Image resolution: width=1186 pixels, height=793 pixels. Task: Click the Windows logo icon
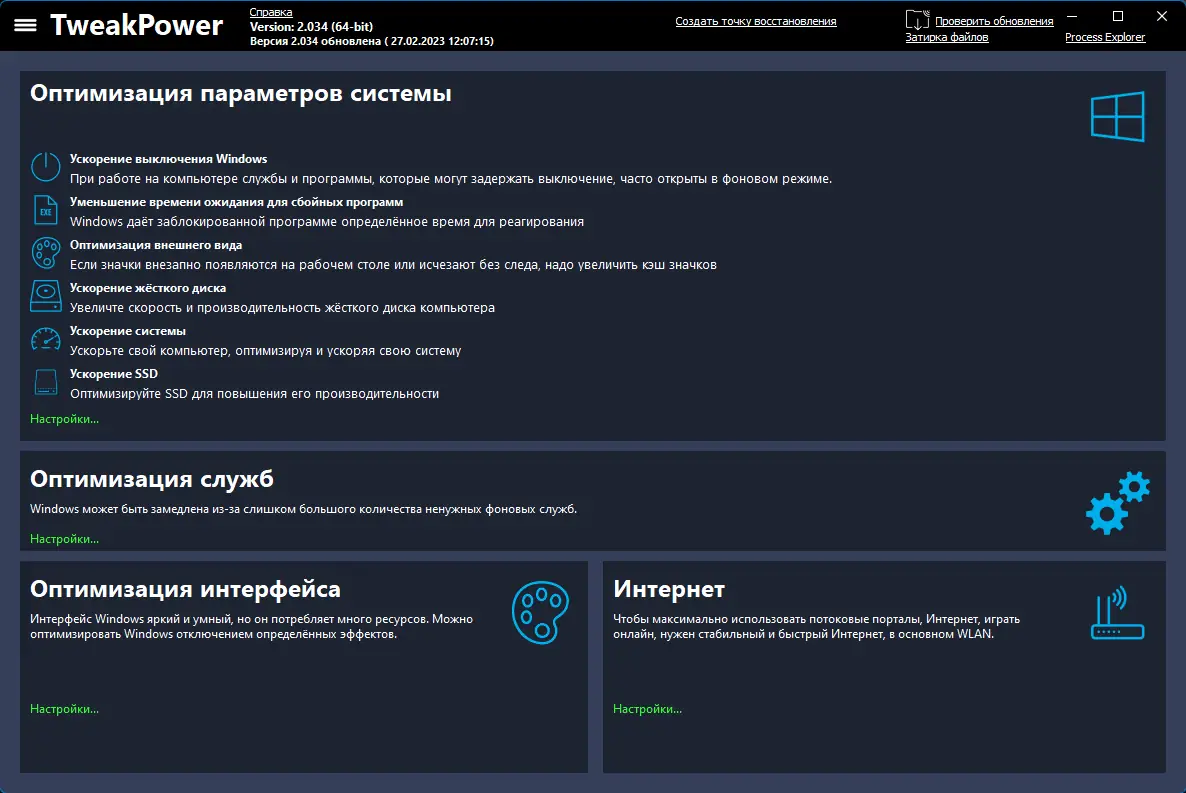[1117, 117]
